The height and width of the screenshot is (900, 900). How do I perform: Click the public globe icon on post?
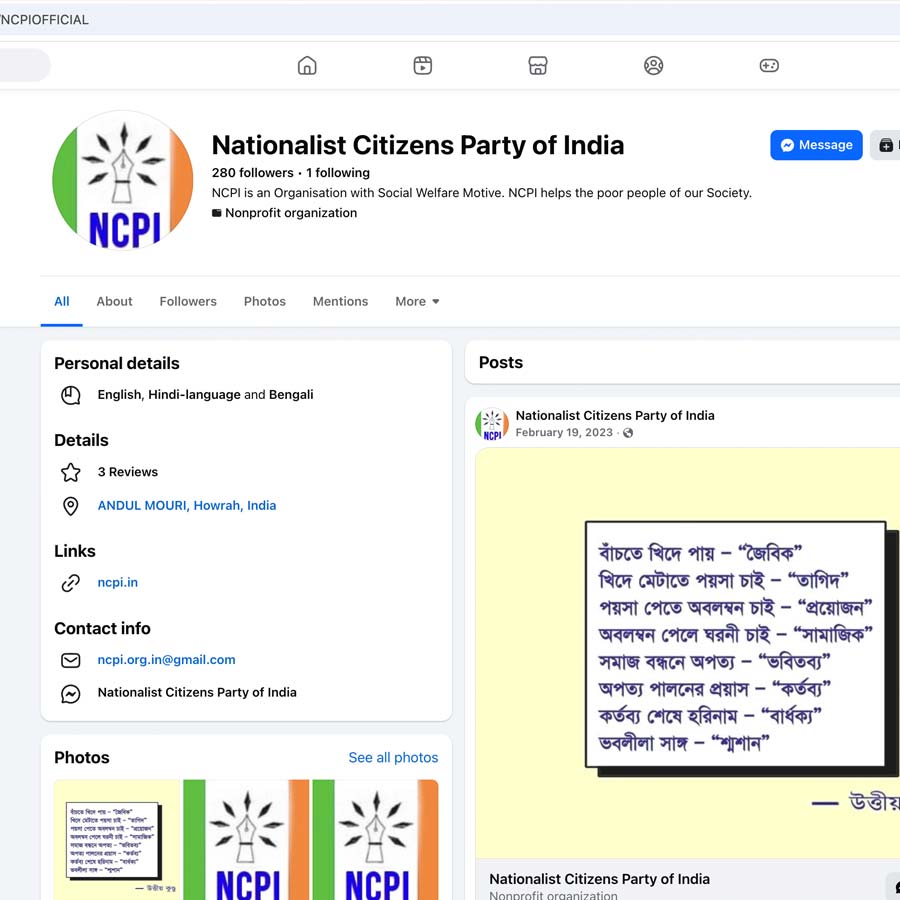(x=628, y=433)
